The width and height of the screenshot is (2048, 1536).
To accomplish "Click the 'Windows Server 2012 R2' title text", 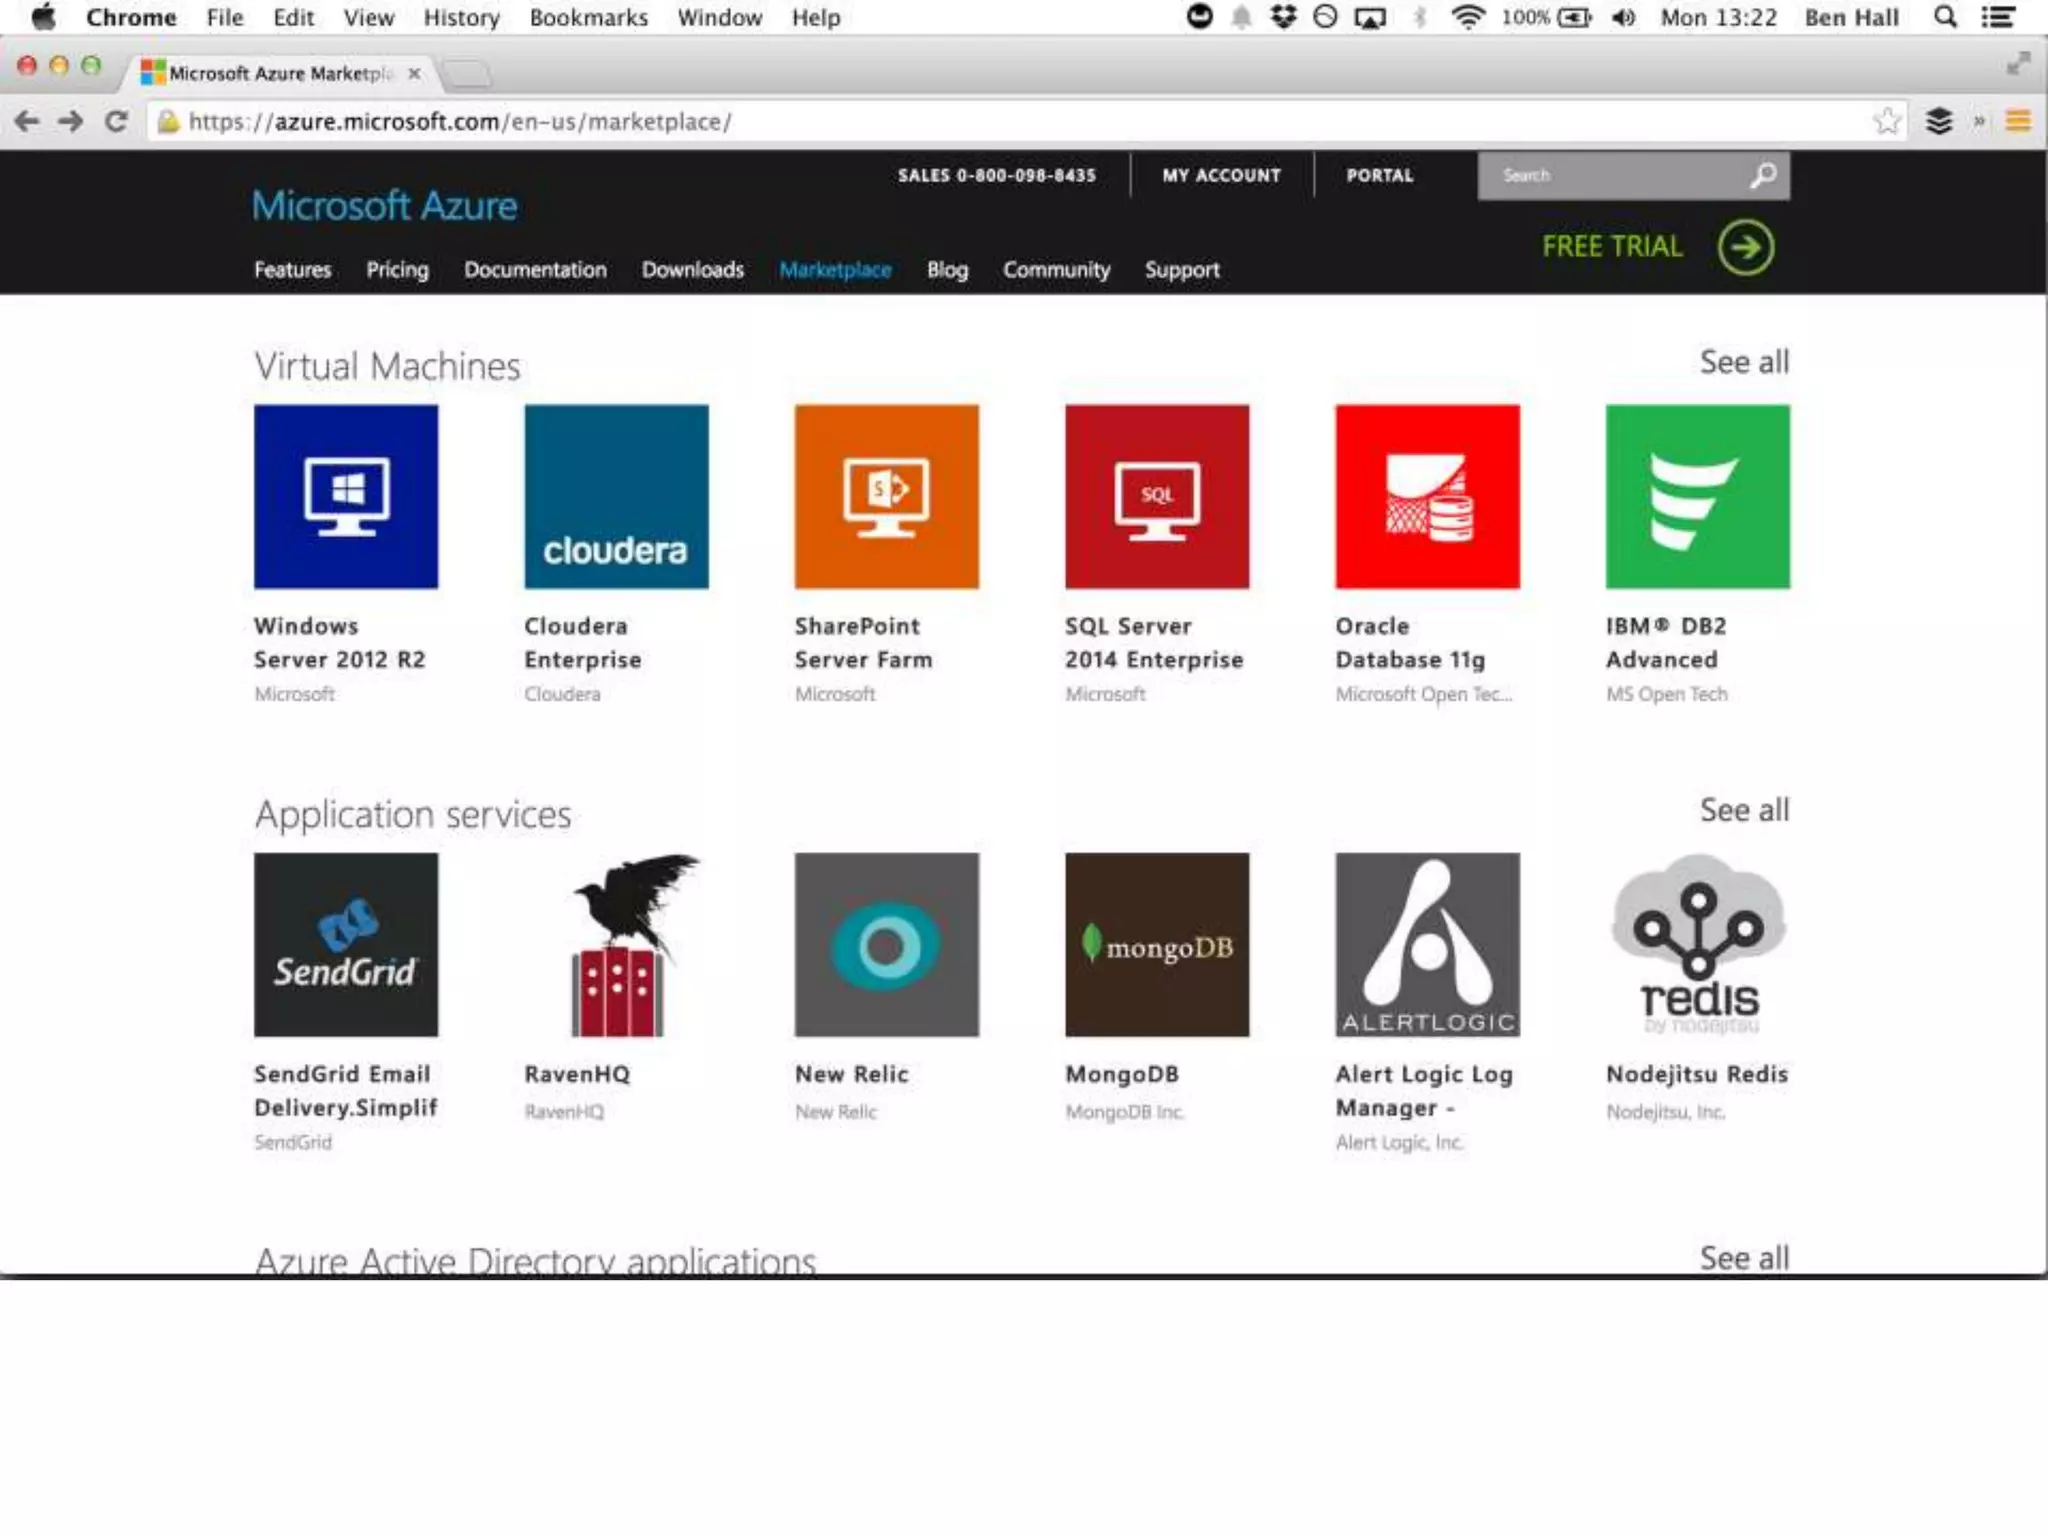I will pyautogui.click(x=340, y=643).
